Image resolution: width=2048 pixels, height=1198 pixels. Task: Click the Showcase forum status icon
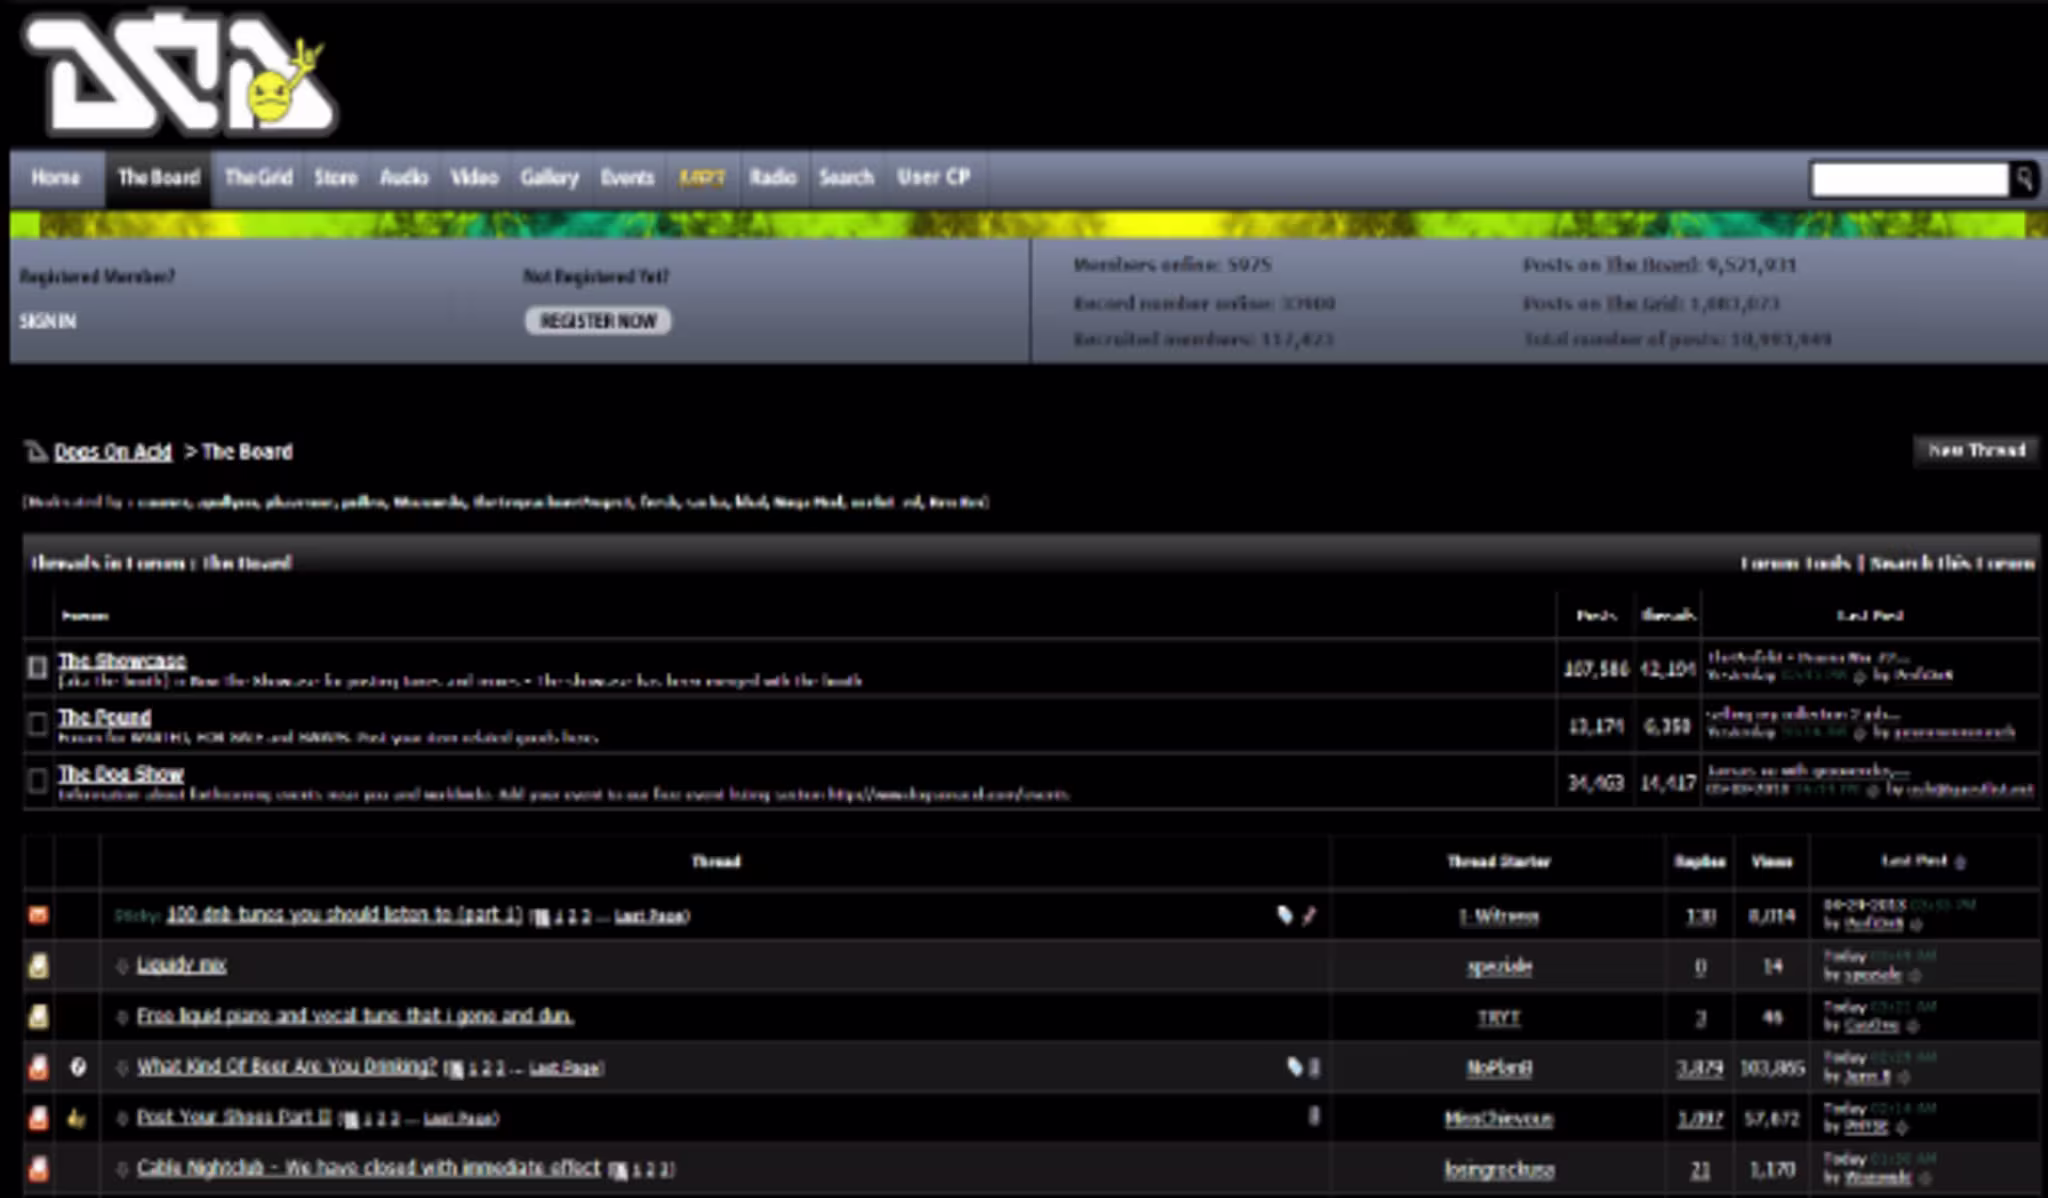point(38,667)
